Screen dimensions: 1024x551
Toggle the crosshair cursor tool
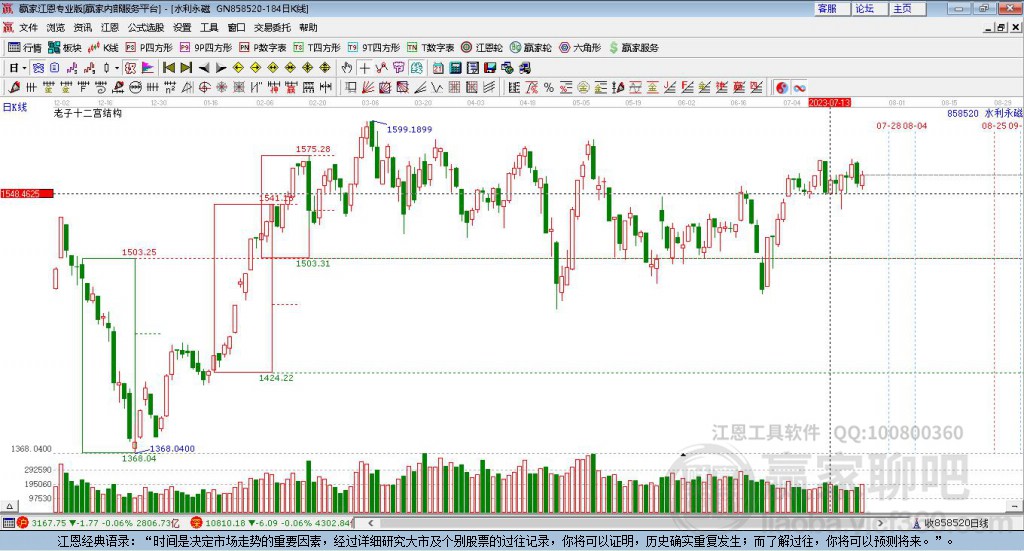pyautogui.click(x=365, y=67)
